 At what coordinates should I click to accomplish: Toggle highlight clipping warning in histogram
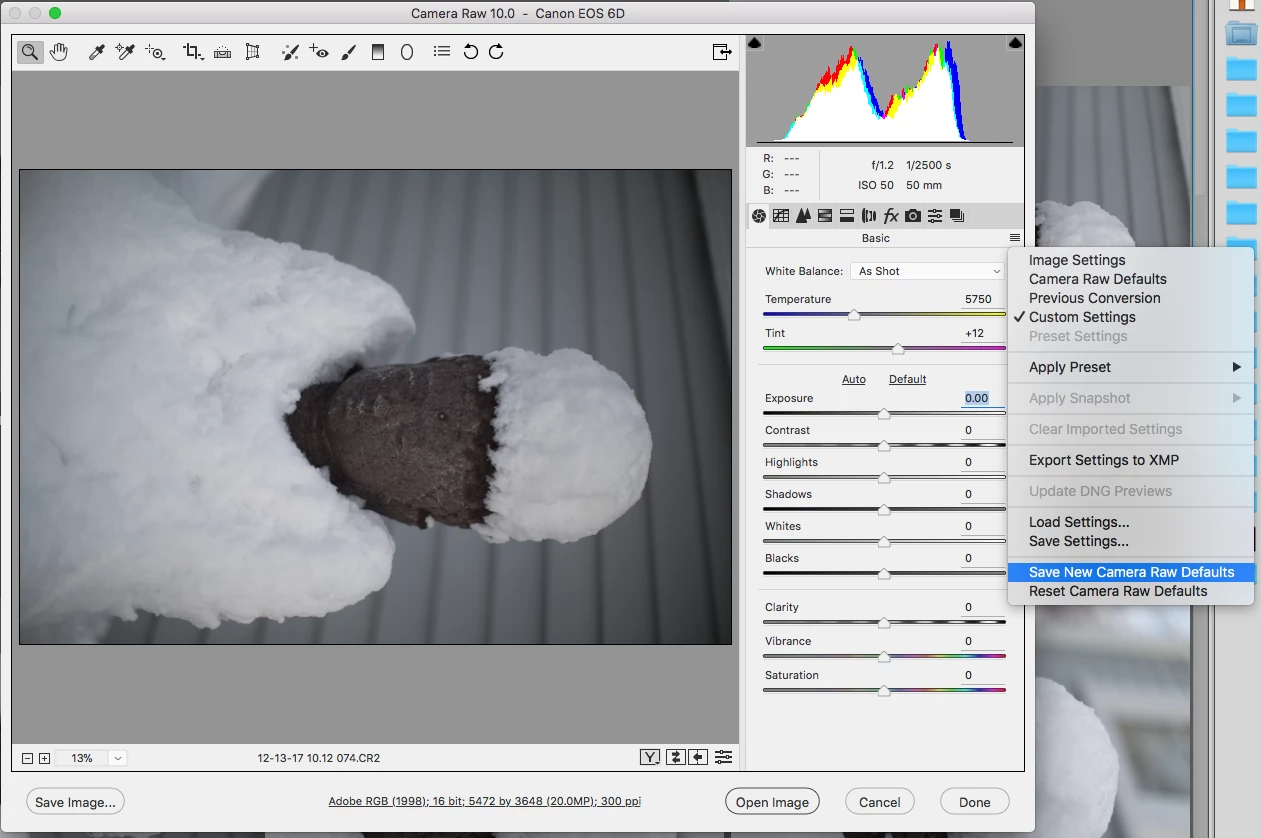click(1015, 43)
